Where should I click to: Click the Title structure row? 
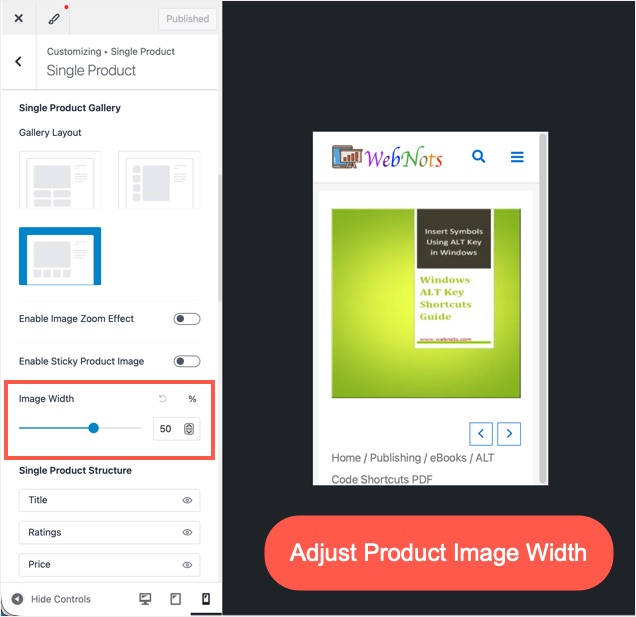pyautogui.click(x=110, y=500)
